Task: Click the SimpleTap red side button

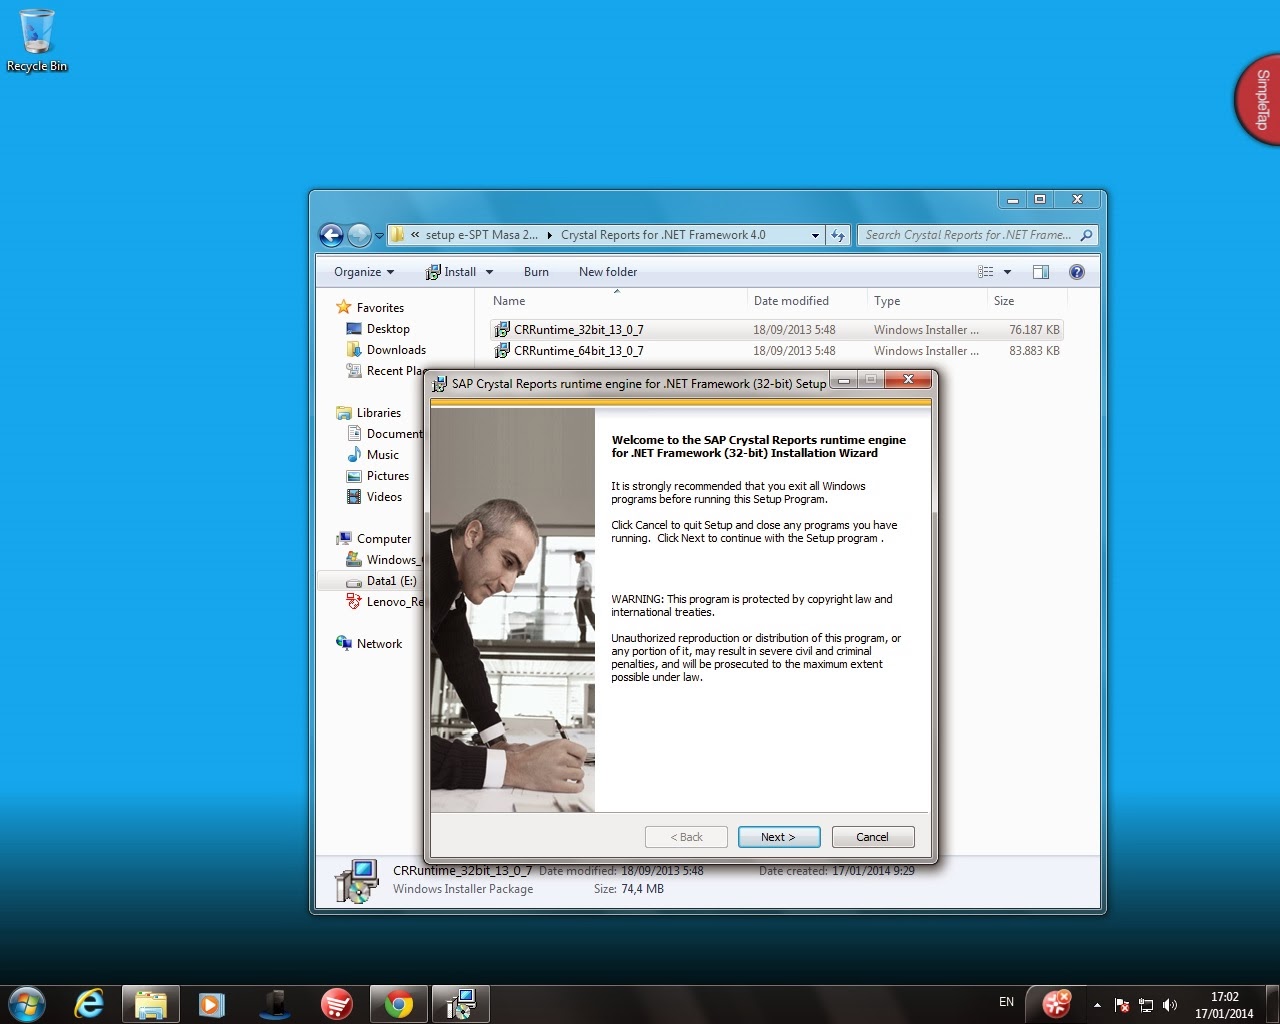Action: coord(1259,99)
